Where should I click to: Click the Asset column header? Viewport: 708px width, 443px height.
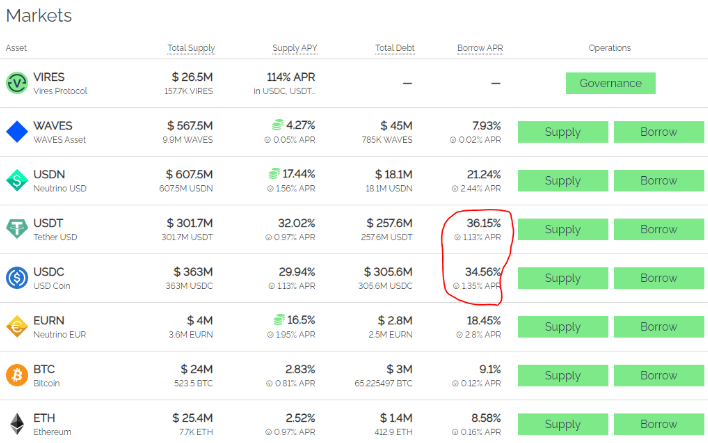pyautogui.click(x=16, y=48)
